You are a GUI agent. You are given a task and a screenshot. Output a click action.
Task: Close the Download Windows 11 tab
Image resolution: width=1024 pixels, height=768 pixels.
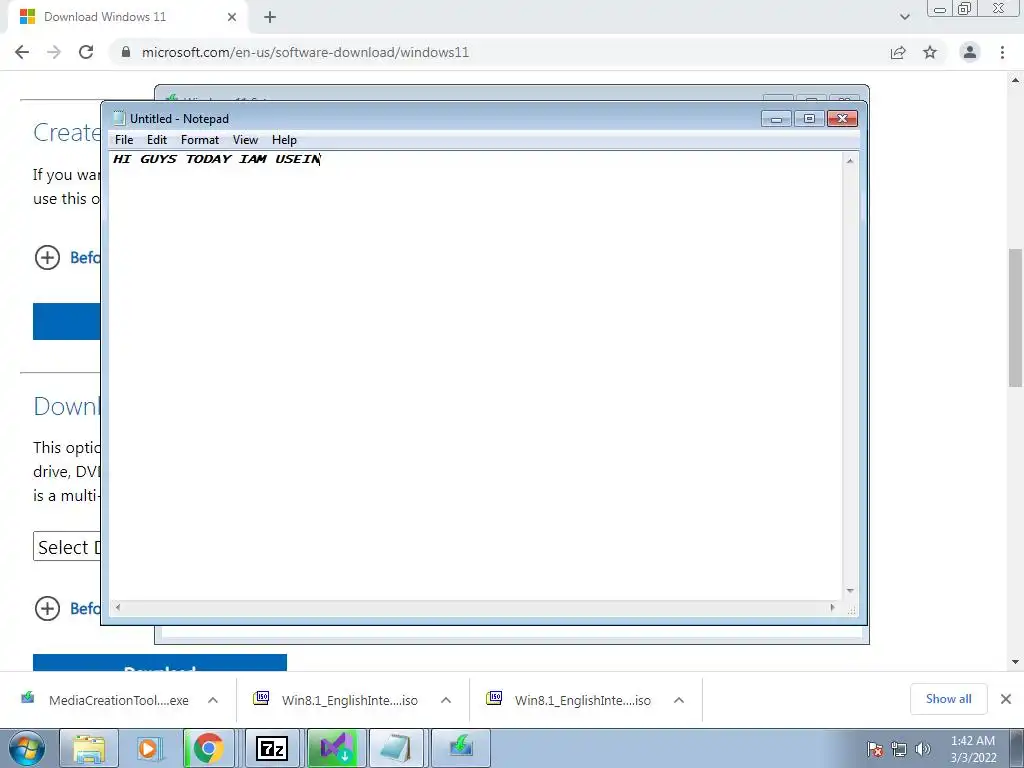[232, 17]
